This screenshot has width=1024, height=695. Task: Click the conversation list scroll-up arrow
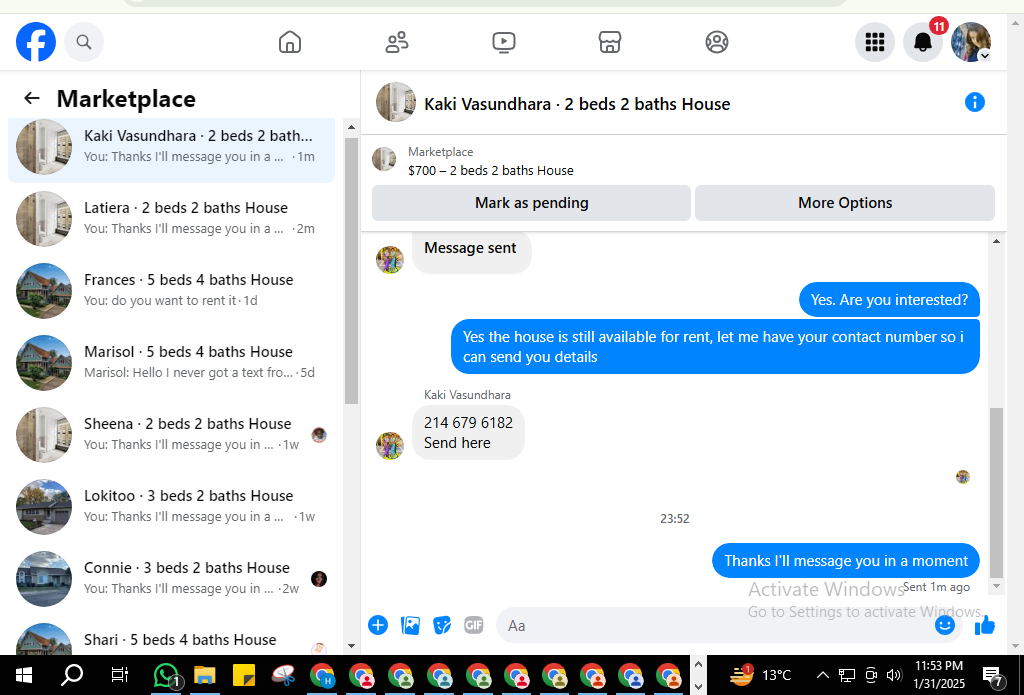(x=351, y=127)
